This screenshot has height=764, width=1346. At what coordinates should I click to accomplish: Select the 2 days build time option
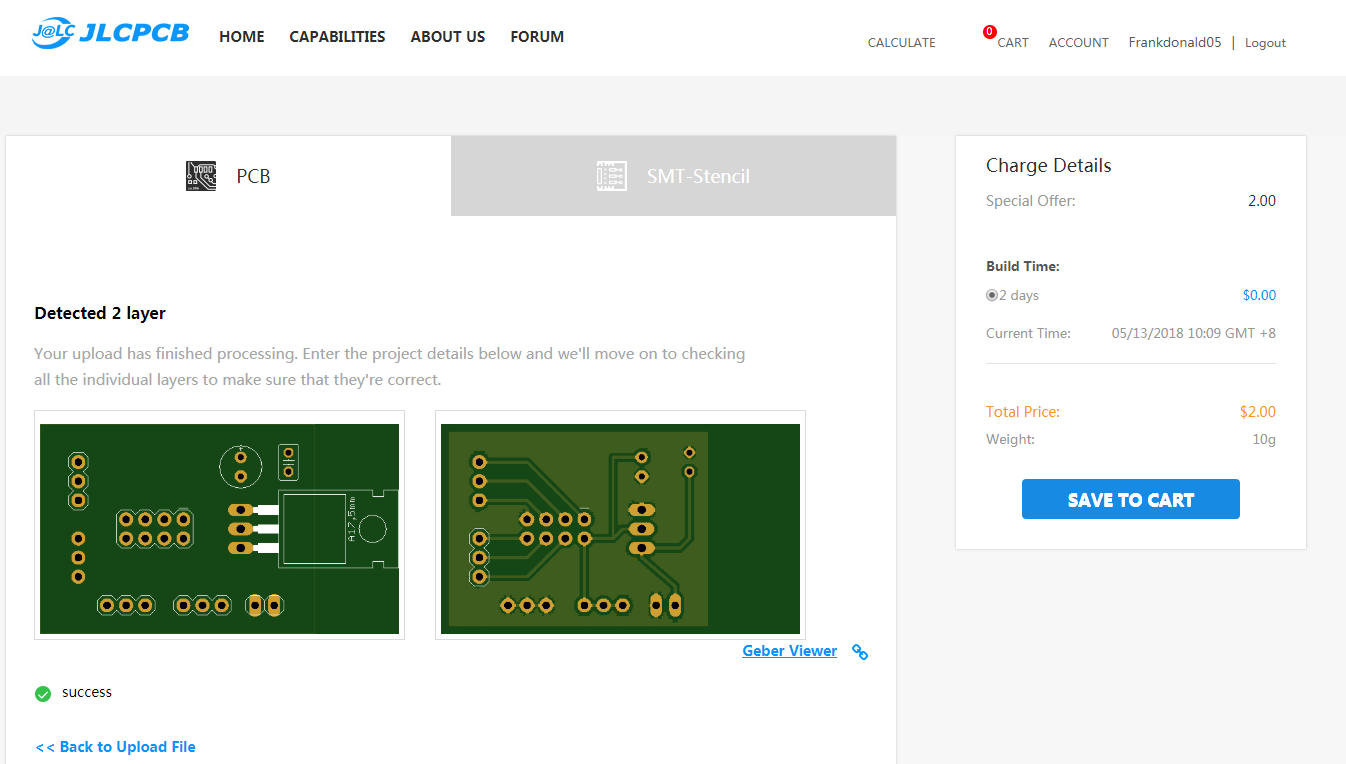(992, 295)
